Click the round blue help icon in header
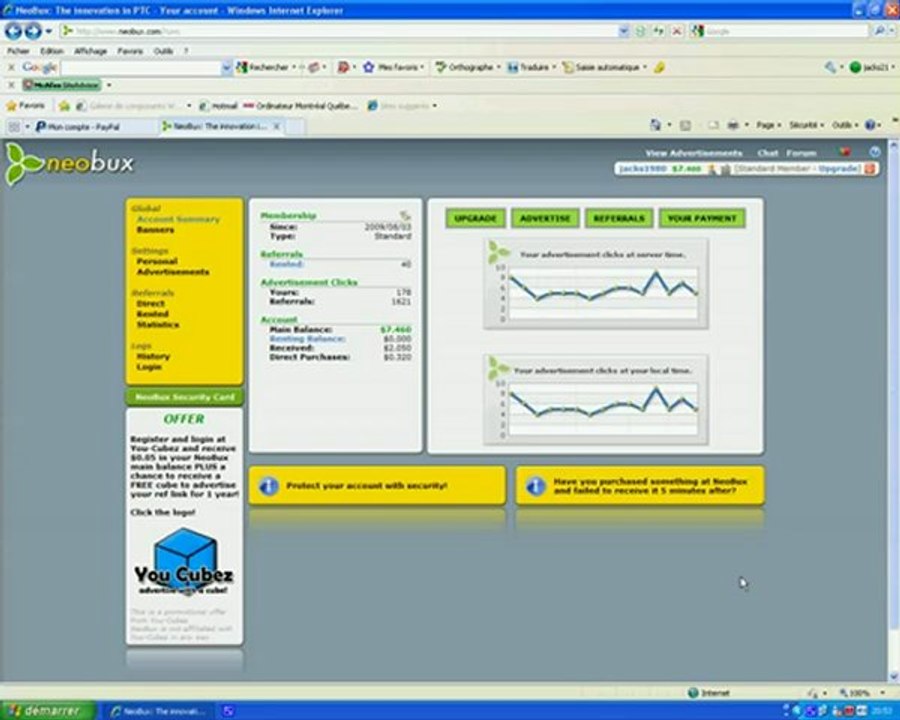 (x=874, y=152)
